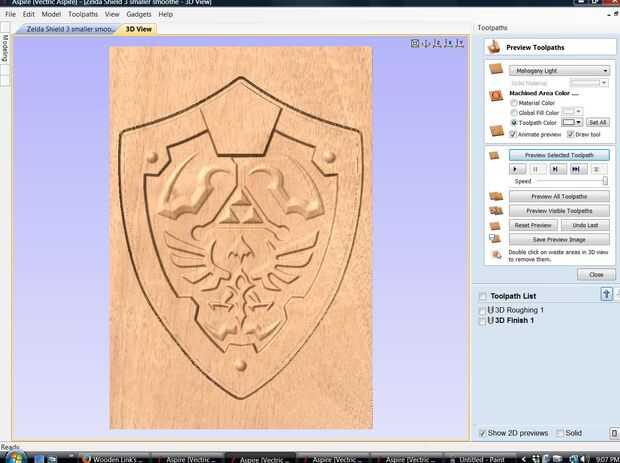The height and width of the screenshot is (463, 620).
Task: Click the material block icon beside Mahogany Light
Action: point(496,69)
